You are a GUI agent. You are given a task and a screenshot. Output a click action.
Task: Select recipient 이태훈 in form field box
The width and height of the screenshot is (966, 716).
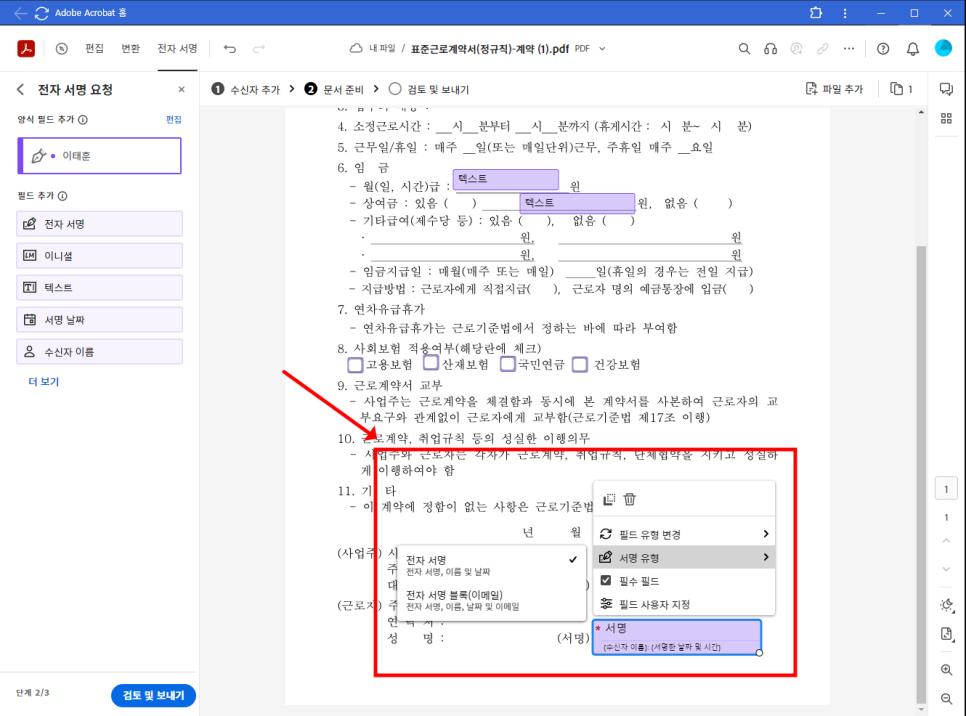tap(100, 156)
